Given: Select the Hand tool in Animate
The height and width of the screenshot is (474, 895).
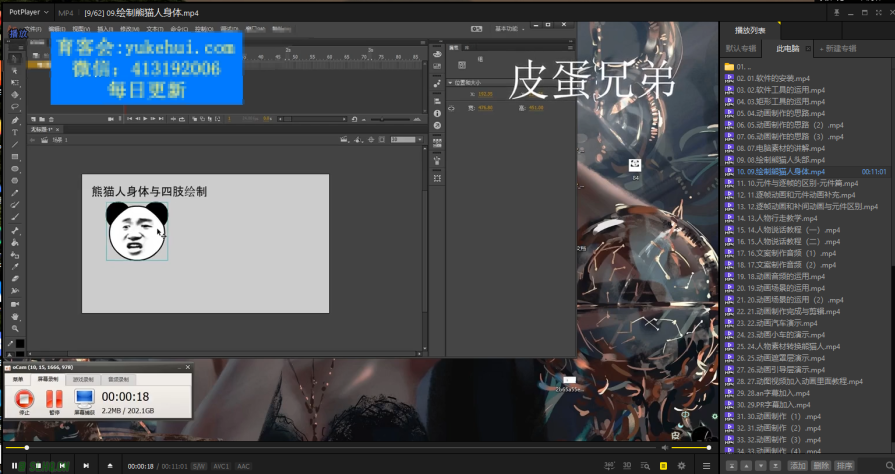Looking at the screenshot, I should coord(15,316).
